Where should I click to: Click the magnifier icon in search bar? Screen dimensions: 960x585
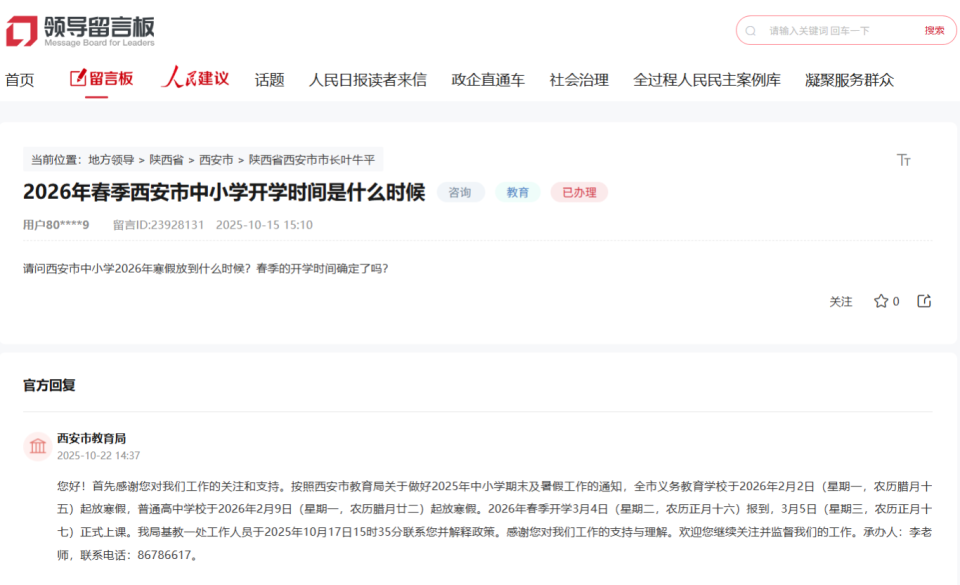pos(750,30)
